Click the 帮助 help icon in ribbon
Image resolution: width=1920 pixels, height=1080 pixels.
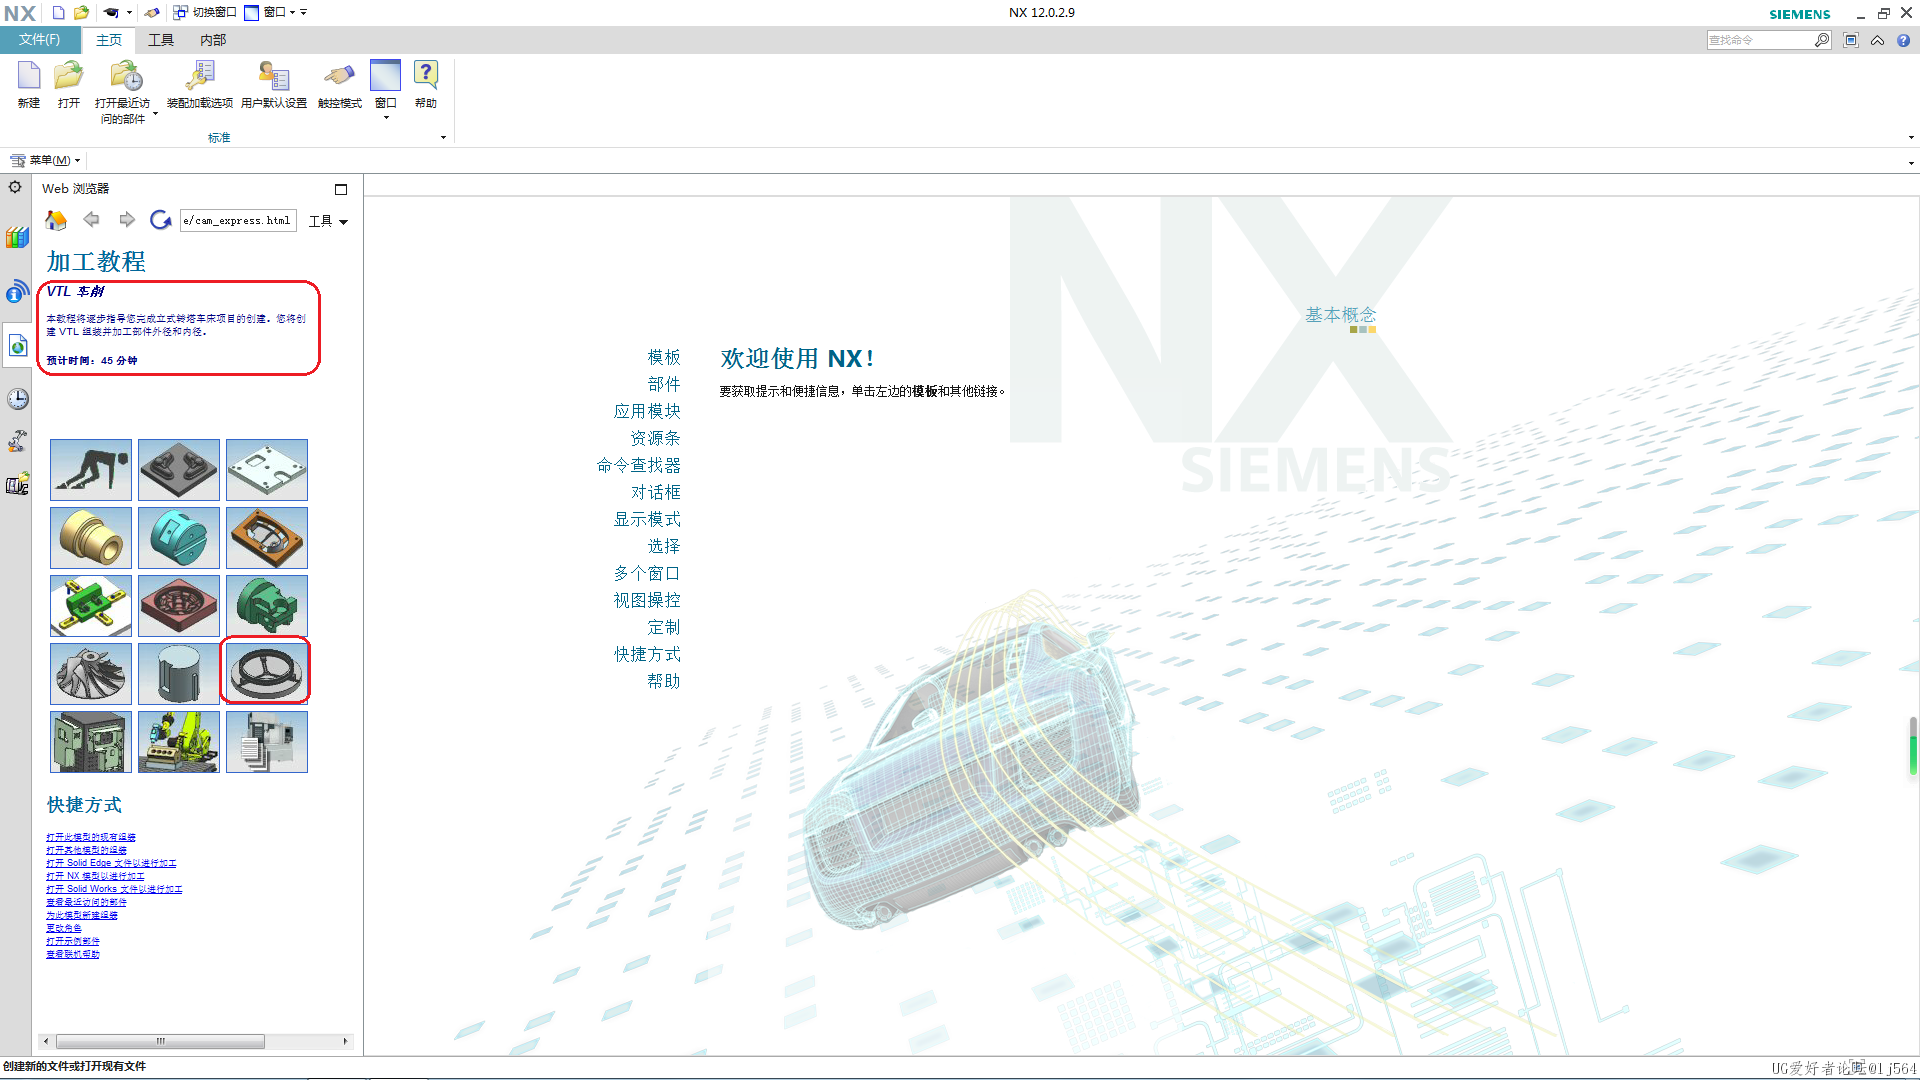pyautogui.click(x=426, y=85)
